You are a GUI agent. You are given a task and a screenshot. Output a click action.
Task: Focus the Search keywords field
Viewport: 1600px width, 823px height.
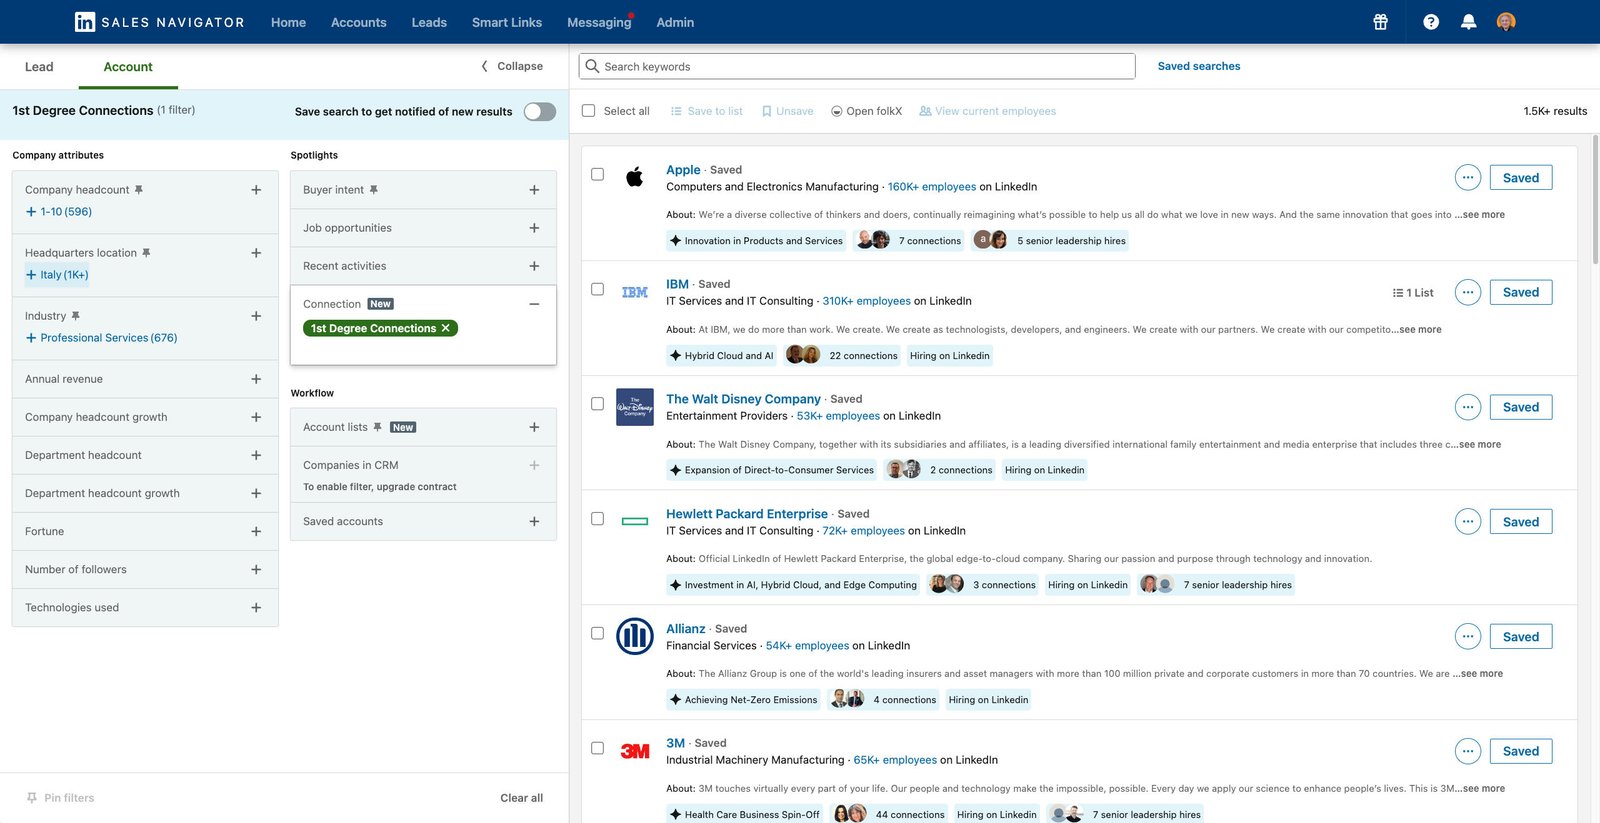click(x=857, y=67)
